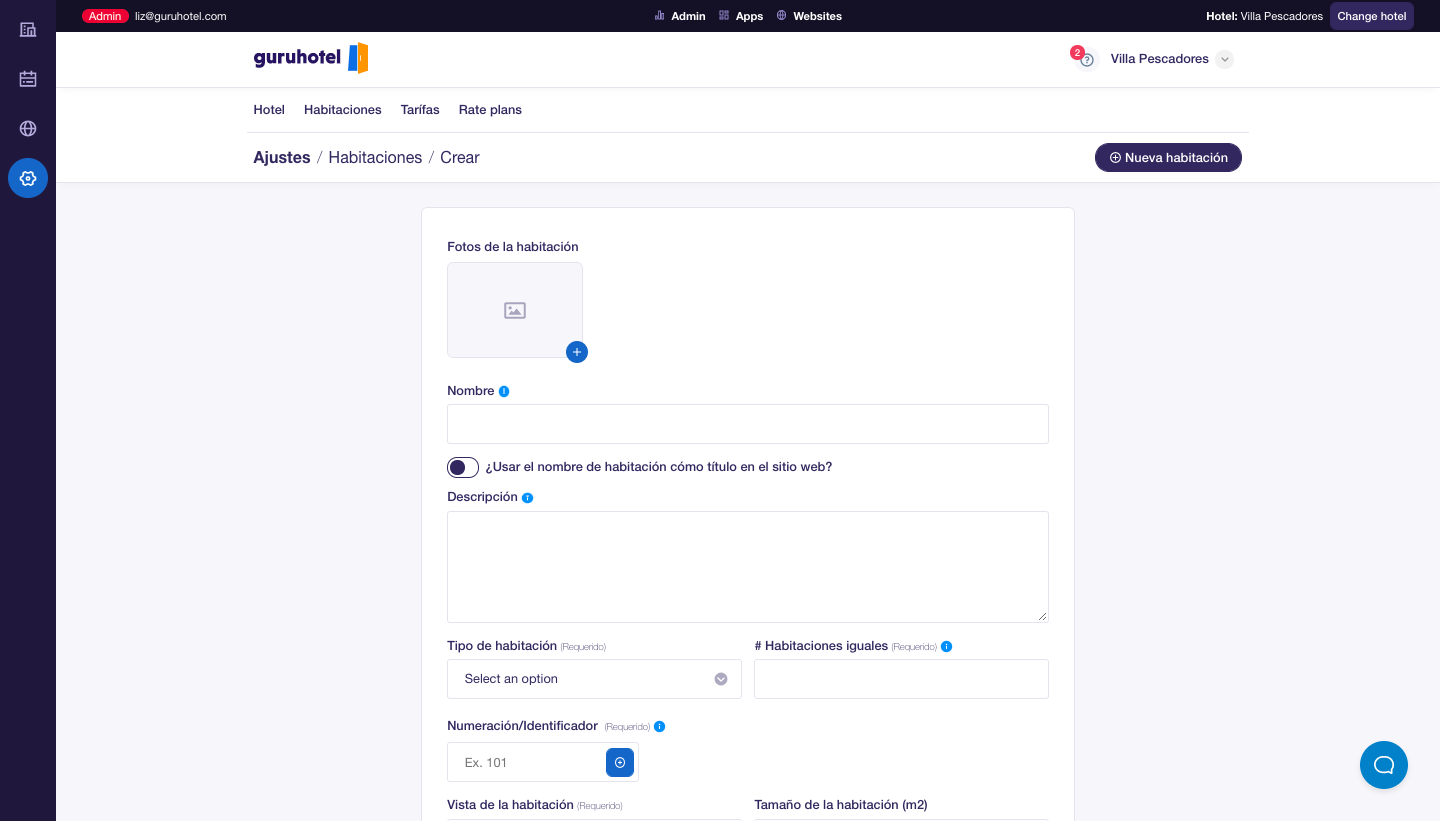
Task: Click the add identifier plus button
Action: coord(620,762)
